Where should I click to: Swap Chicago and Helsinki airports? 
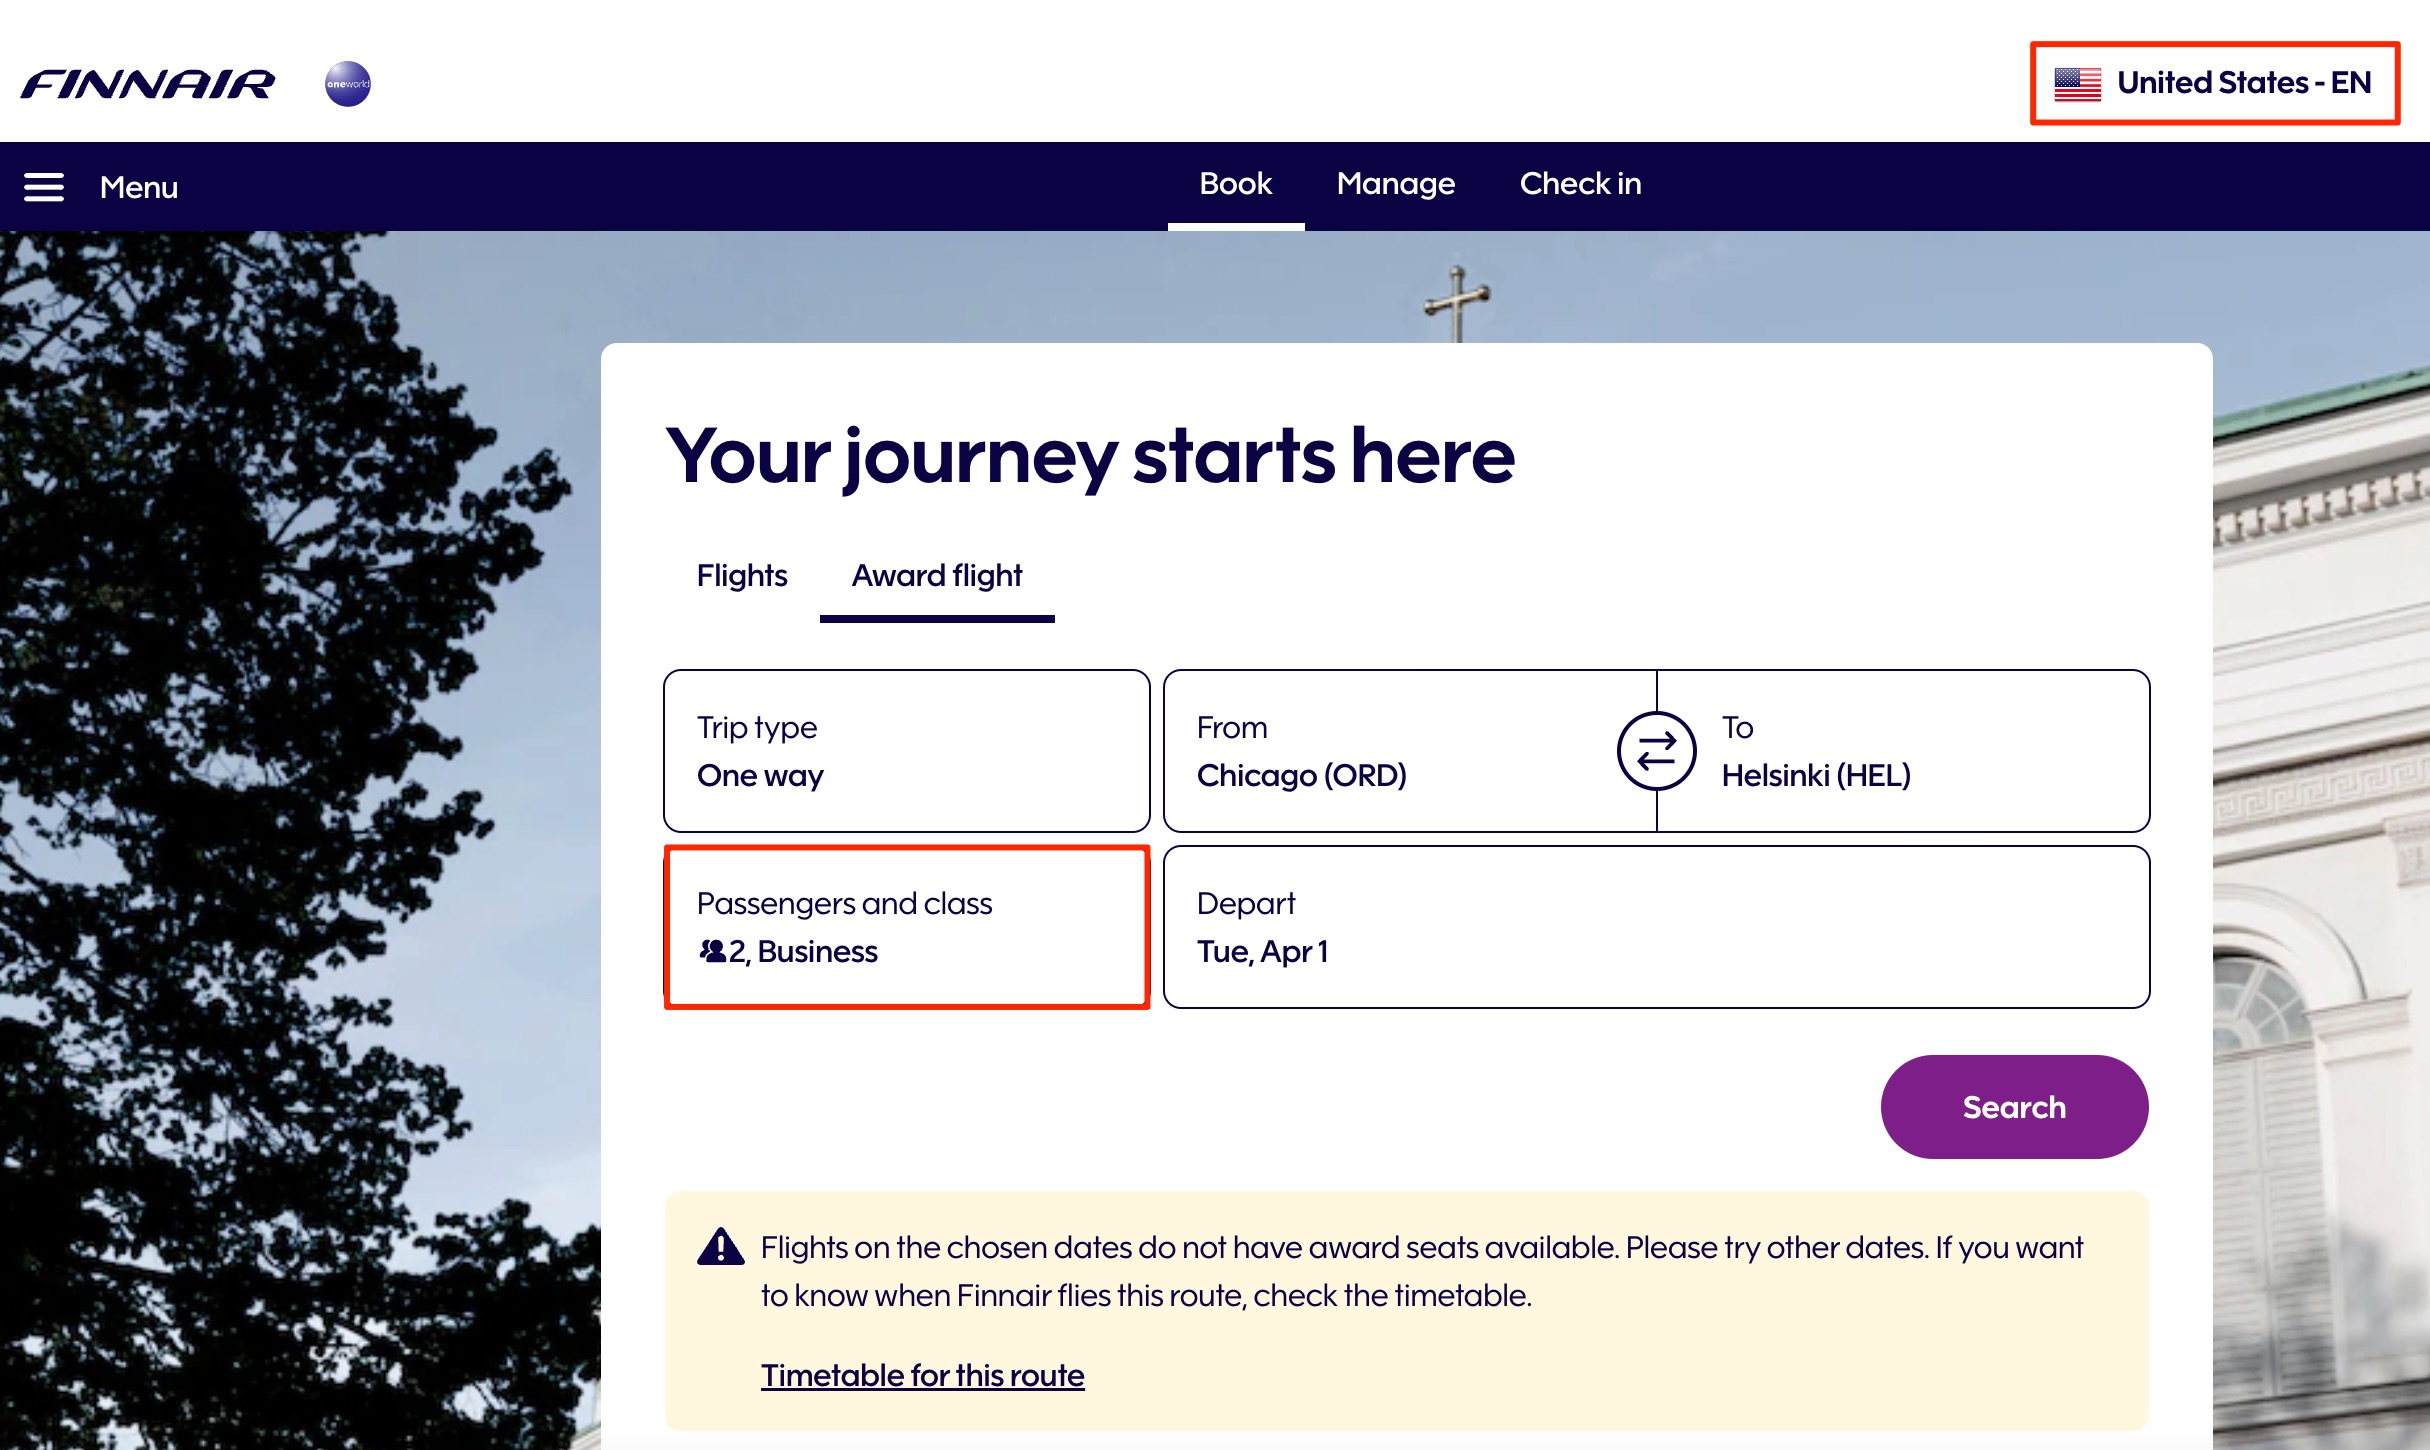[x=1657, y=750]
